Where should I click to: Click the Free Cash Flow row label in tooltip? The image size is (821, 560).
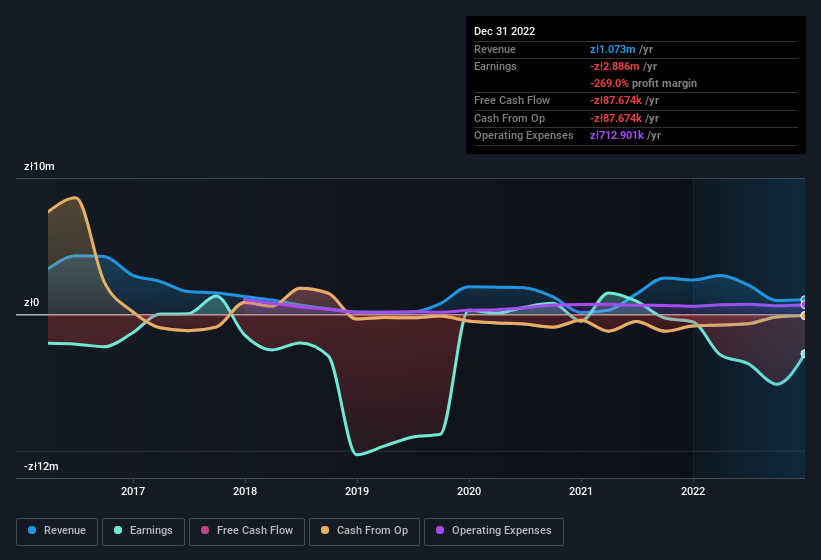[x=512, y=100]
